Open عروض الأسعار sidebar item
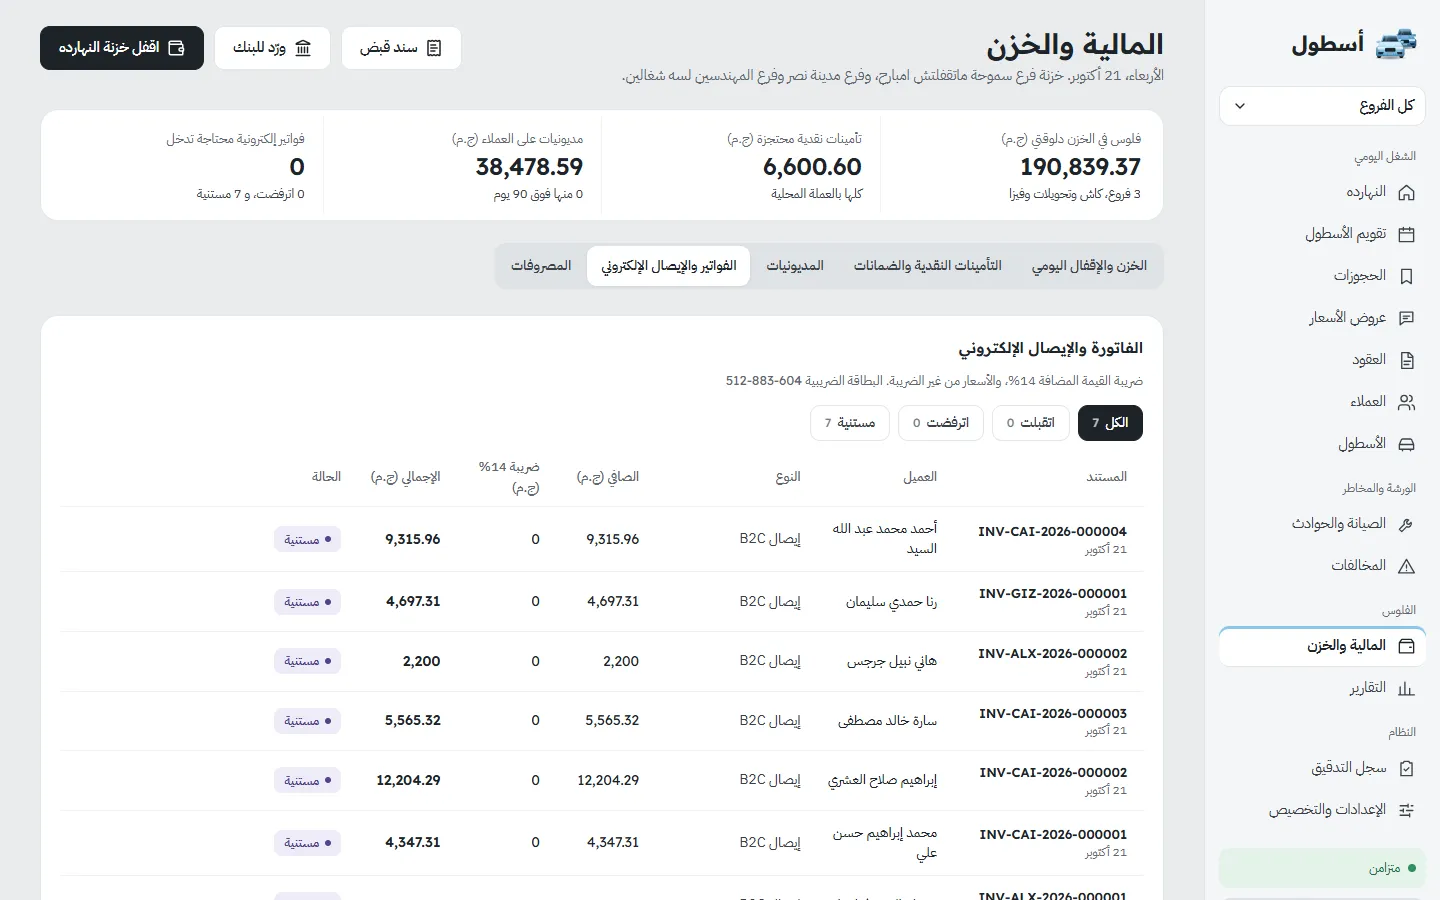The image size is (1440, 900). click(1322, 318)
